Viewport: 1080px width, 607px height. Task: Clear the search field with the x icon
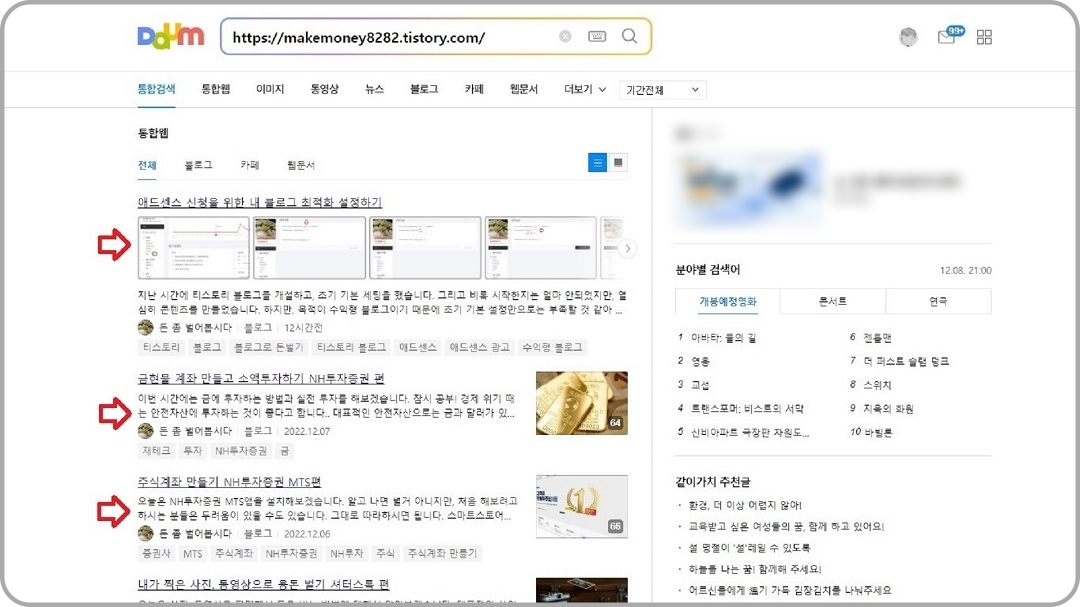(565, 35)
